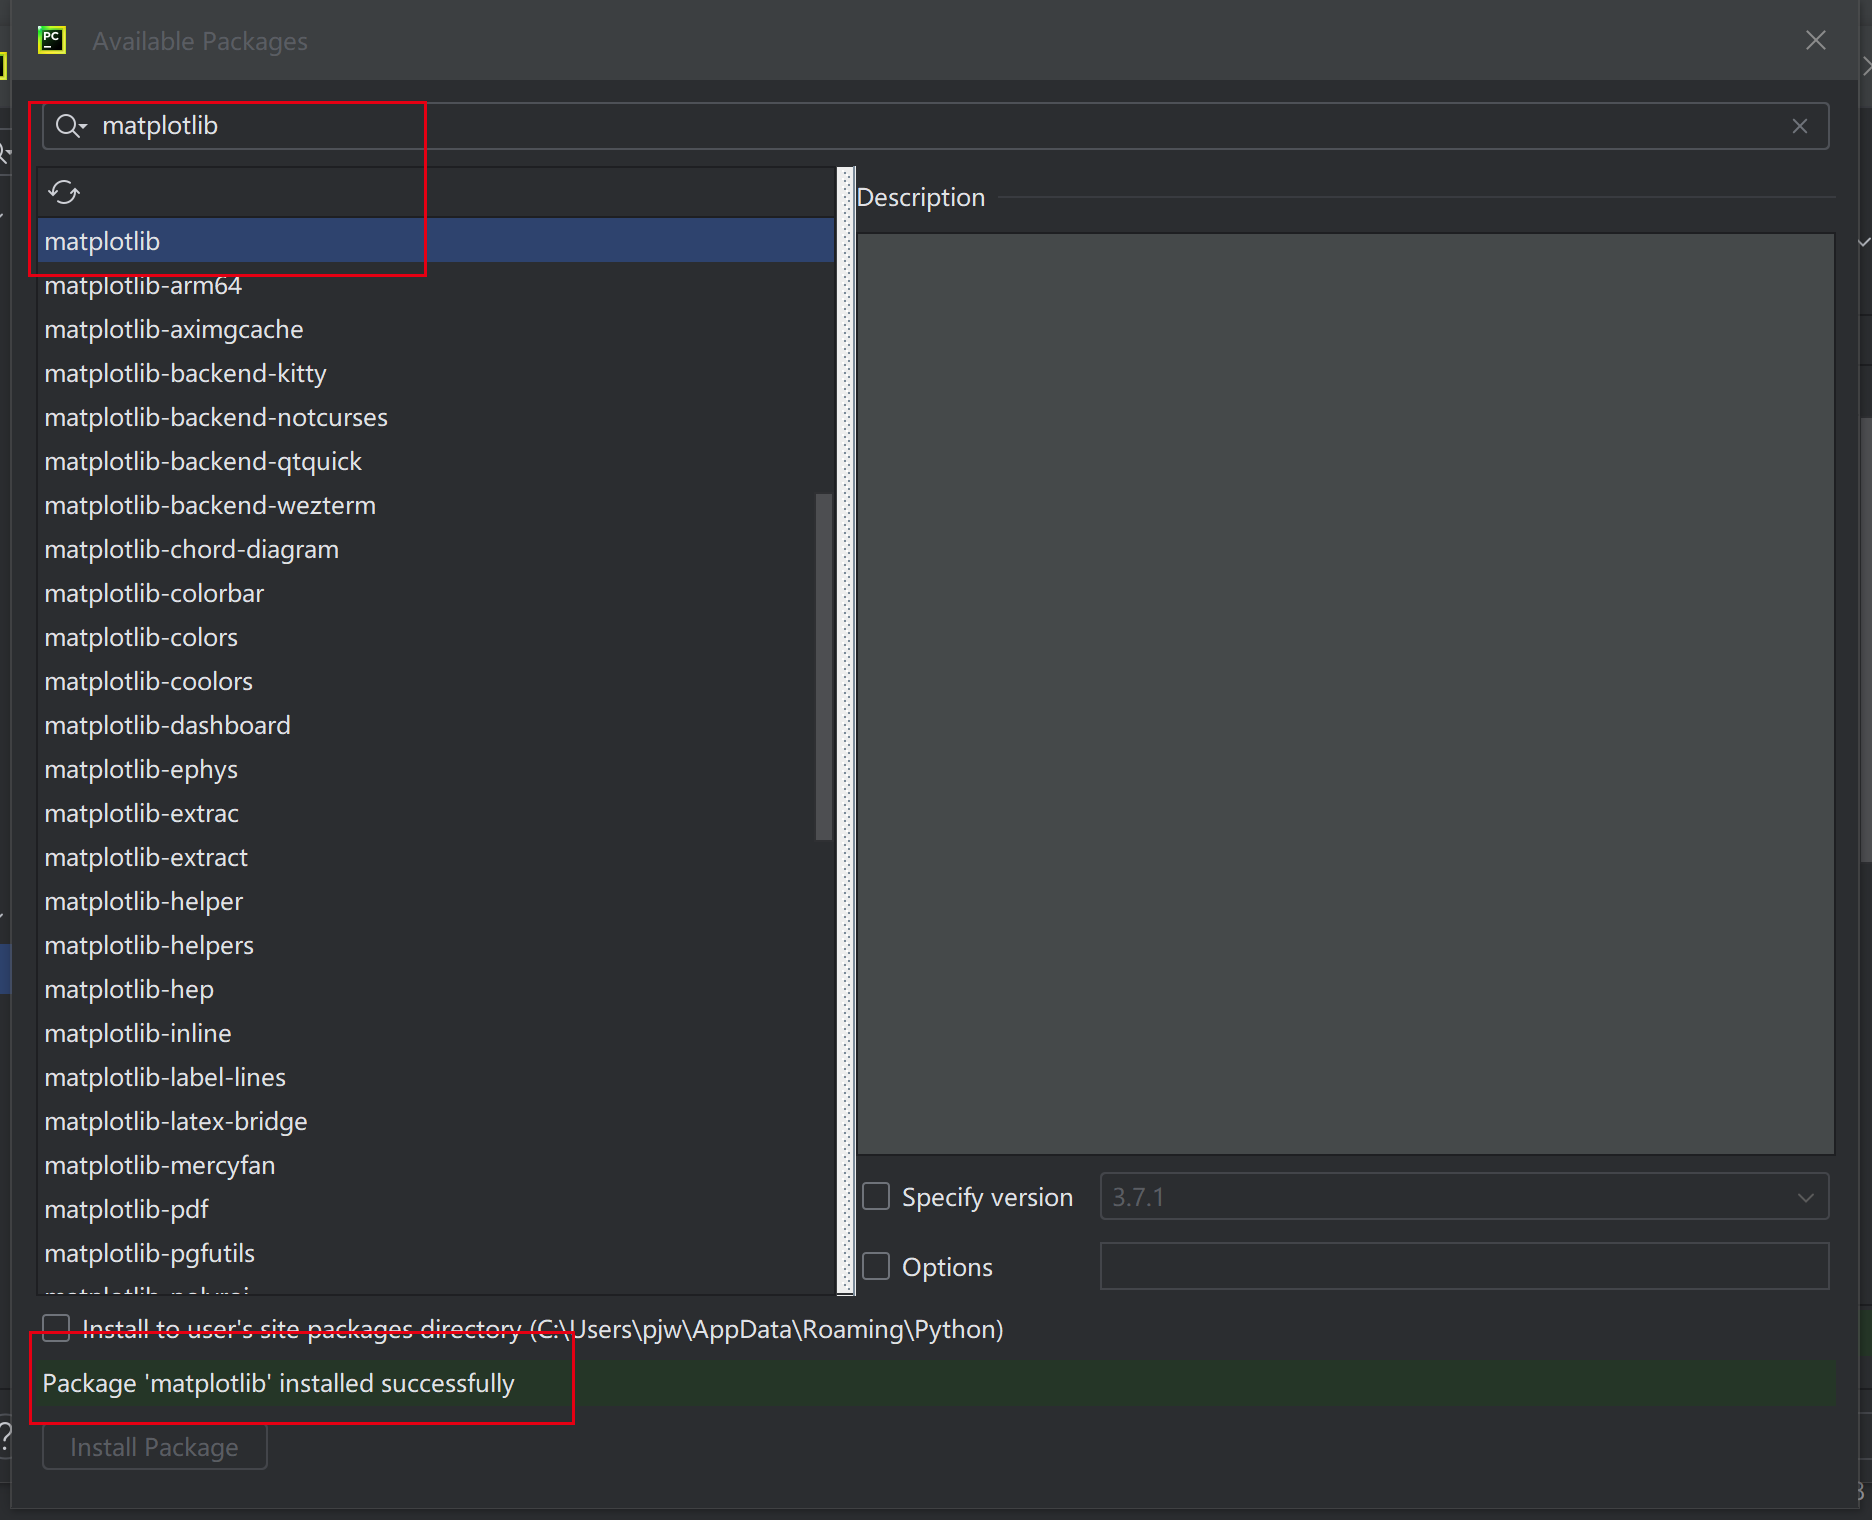Select matplotlib-inline package
Screen dimensions: 1872x1520
tap(436, 1033)
